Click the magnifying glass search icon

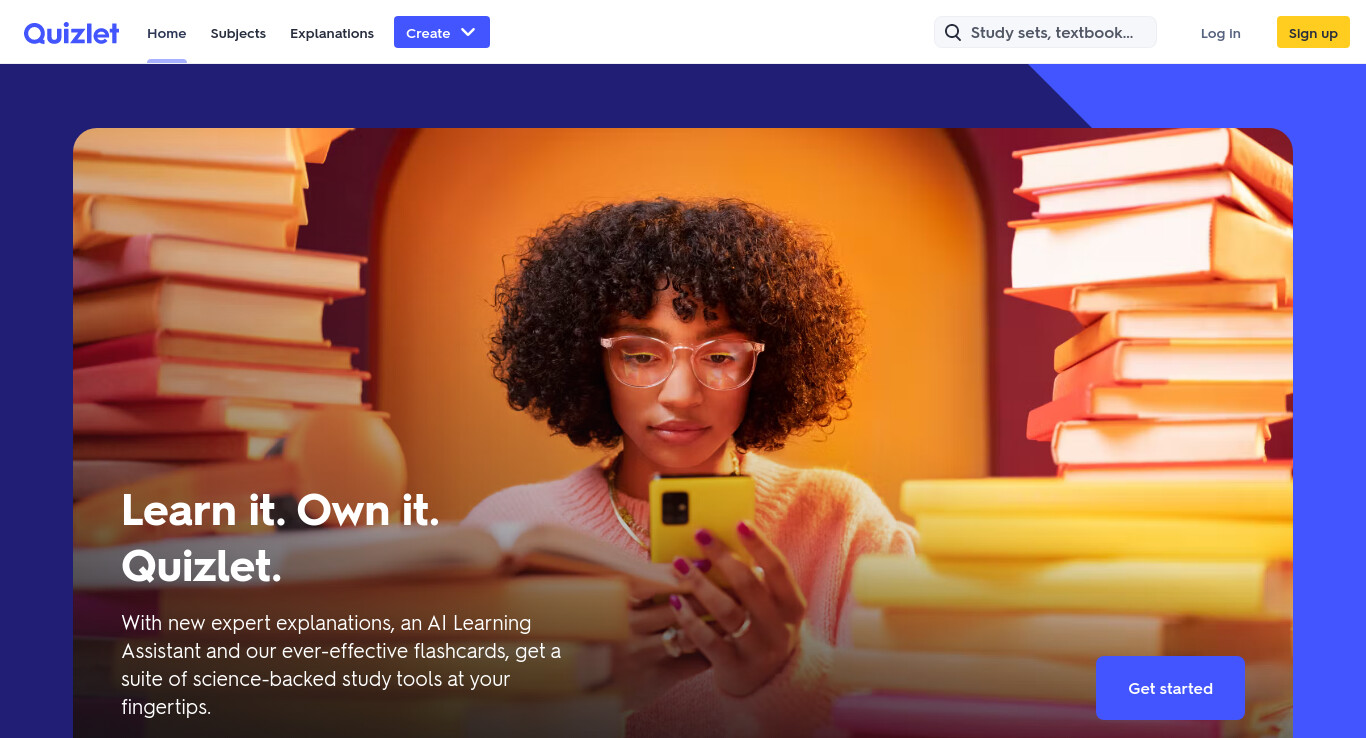click(953, 33)
